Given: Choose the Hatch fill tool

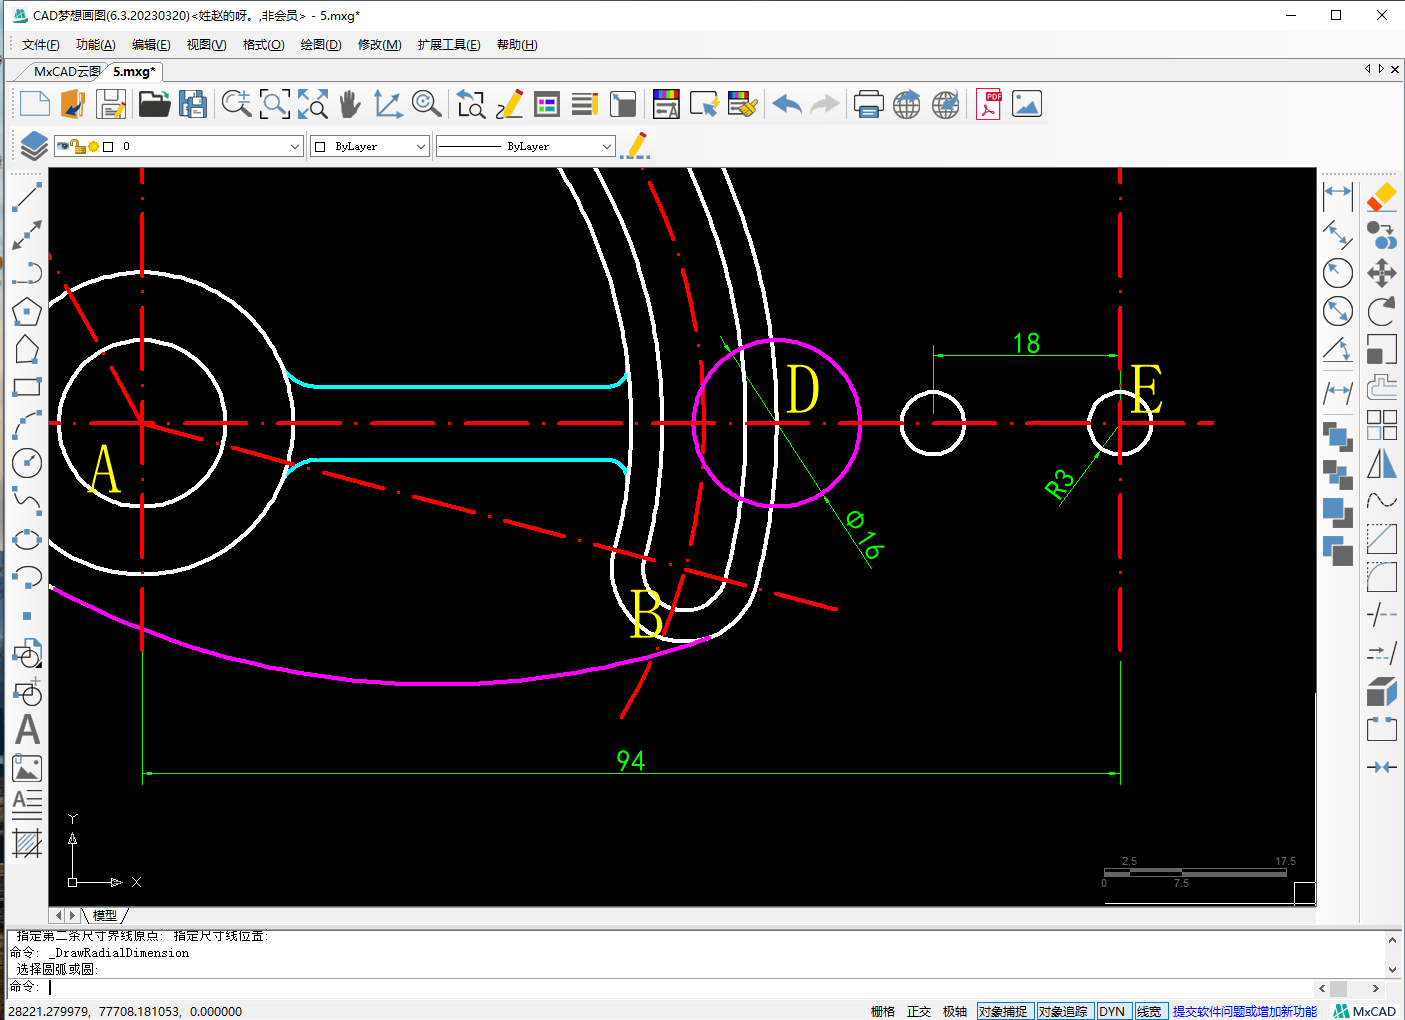Looking at the screenshot, I should (x=27, y=843).
